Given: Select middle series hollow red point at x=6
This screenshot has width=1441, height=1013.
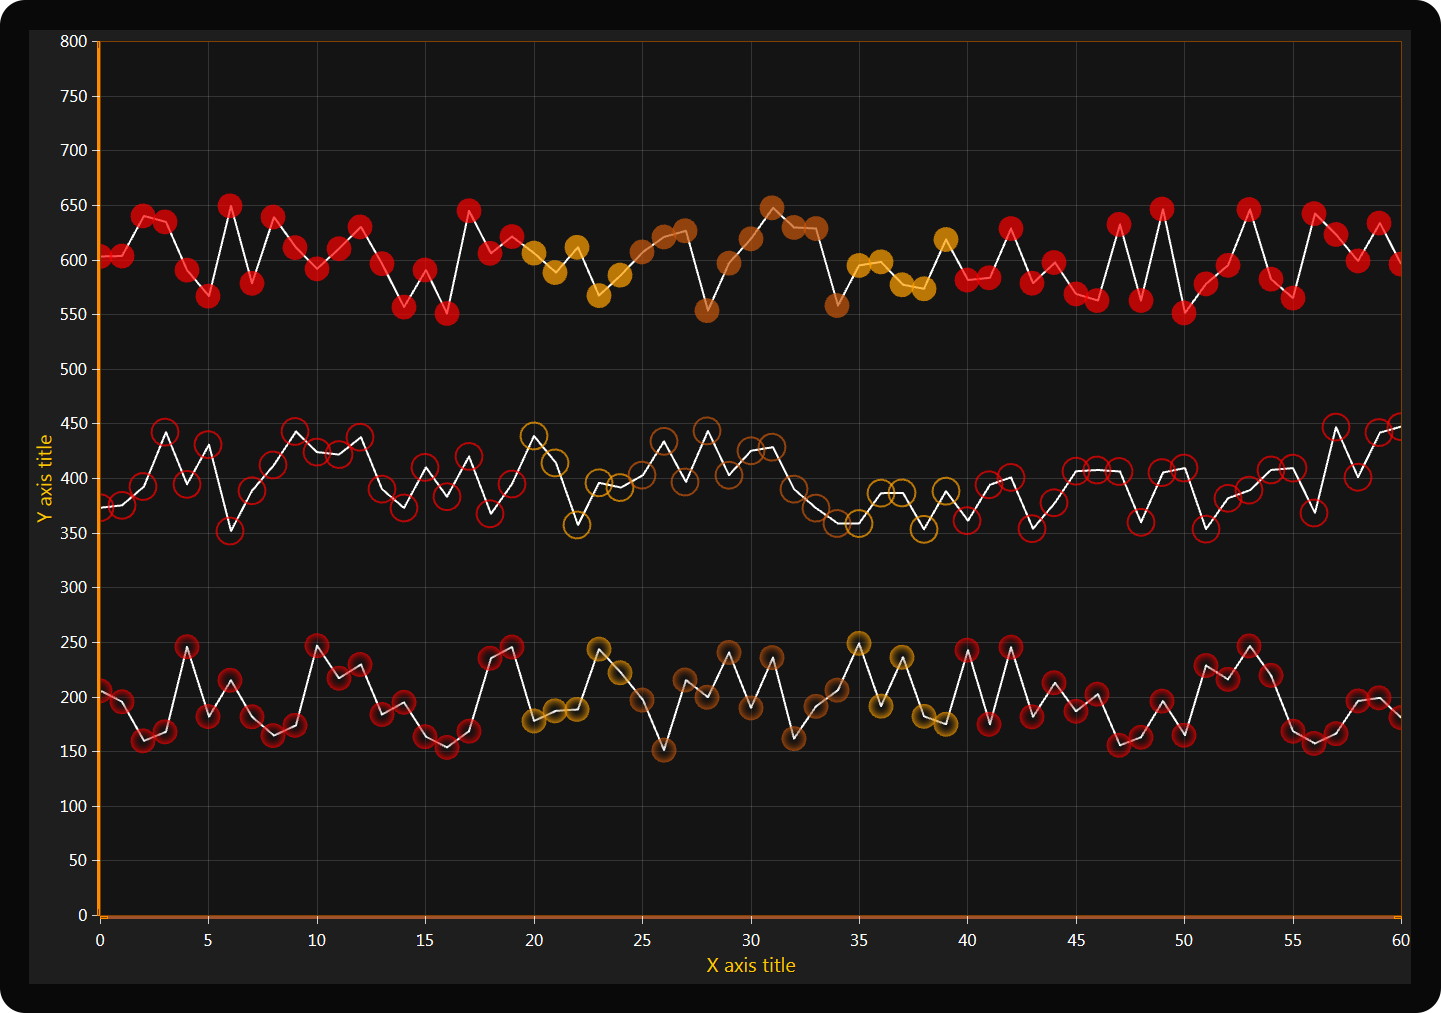Looking at the screenshot, I should tap(230, 531).
